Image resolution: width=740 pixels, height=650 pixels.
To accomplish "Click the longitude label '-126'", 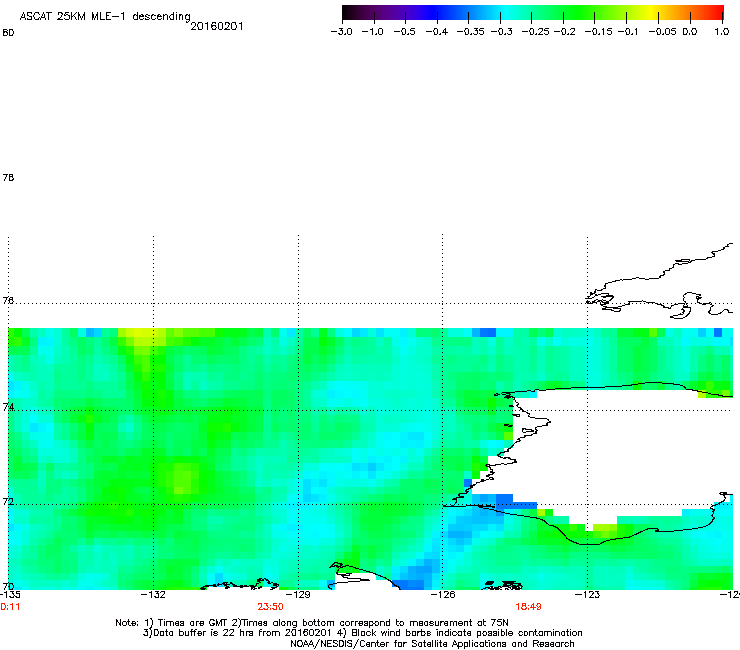I will (x=443, y=595).
